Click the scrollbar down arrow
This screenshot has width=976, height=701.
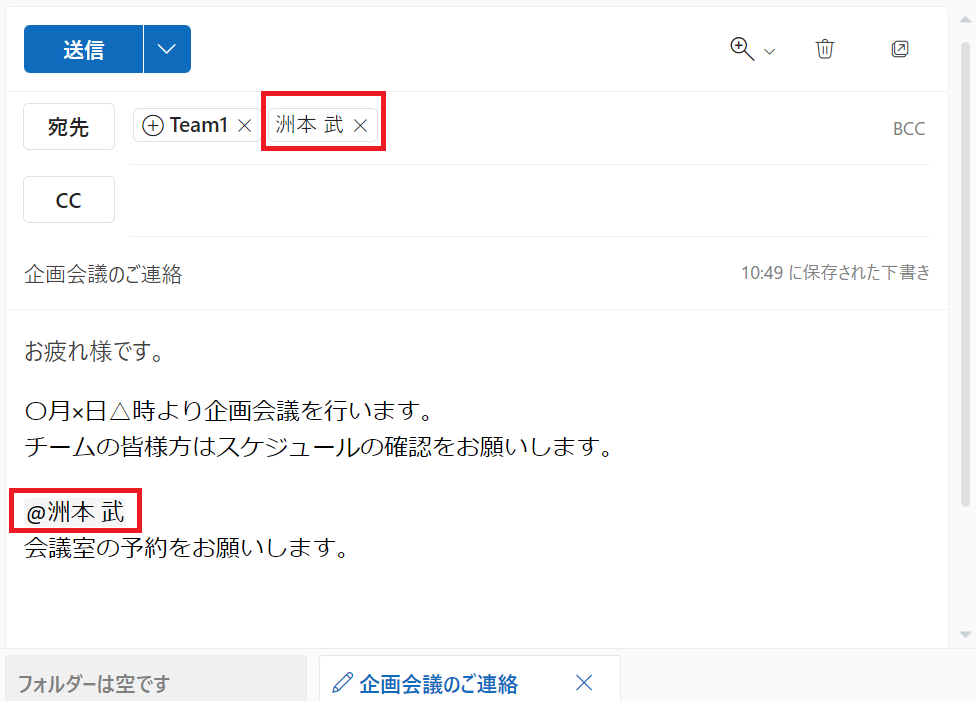pos(965,634)
